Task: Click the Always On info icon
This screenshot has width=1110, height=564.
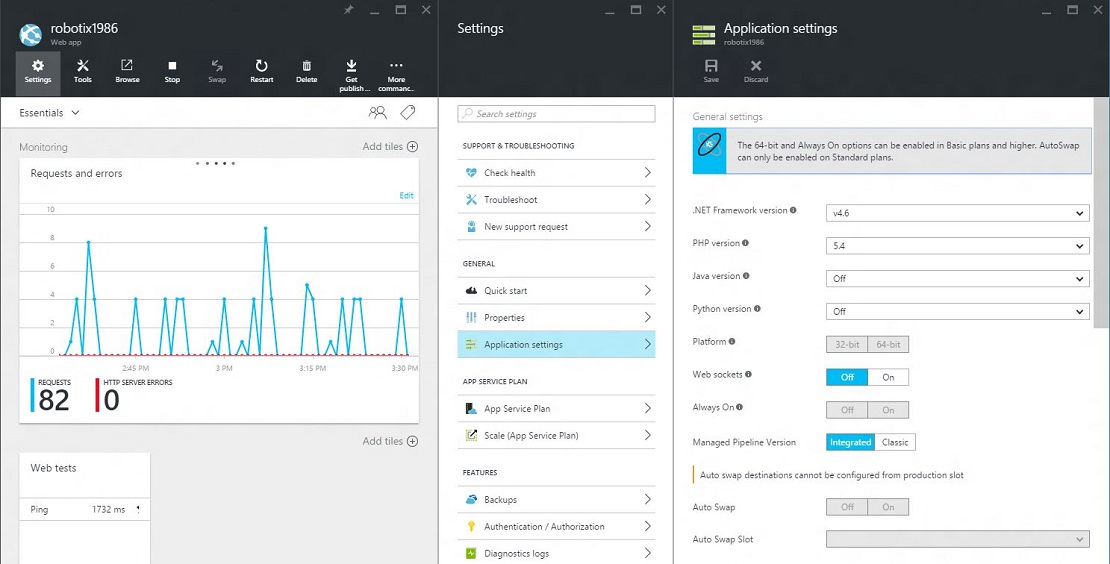Action: [740, 407]
